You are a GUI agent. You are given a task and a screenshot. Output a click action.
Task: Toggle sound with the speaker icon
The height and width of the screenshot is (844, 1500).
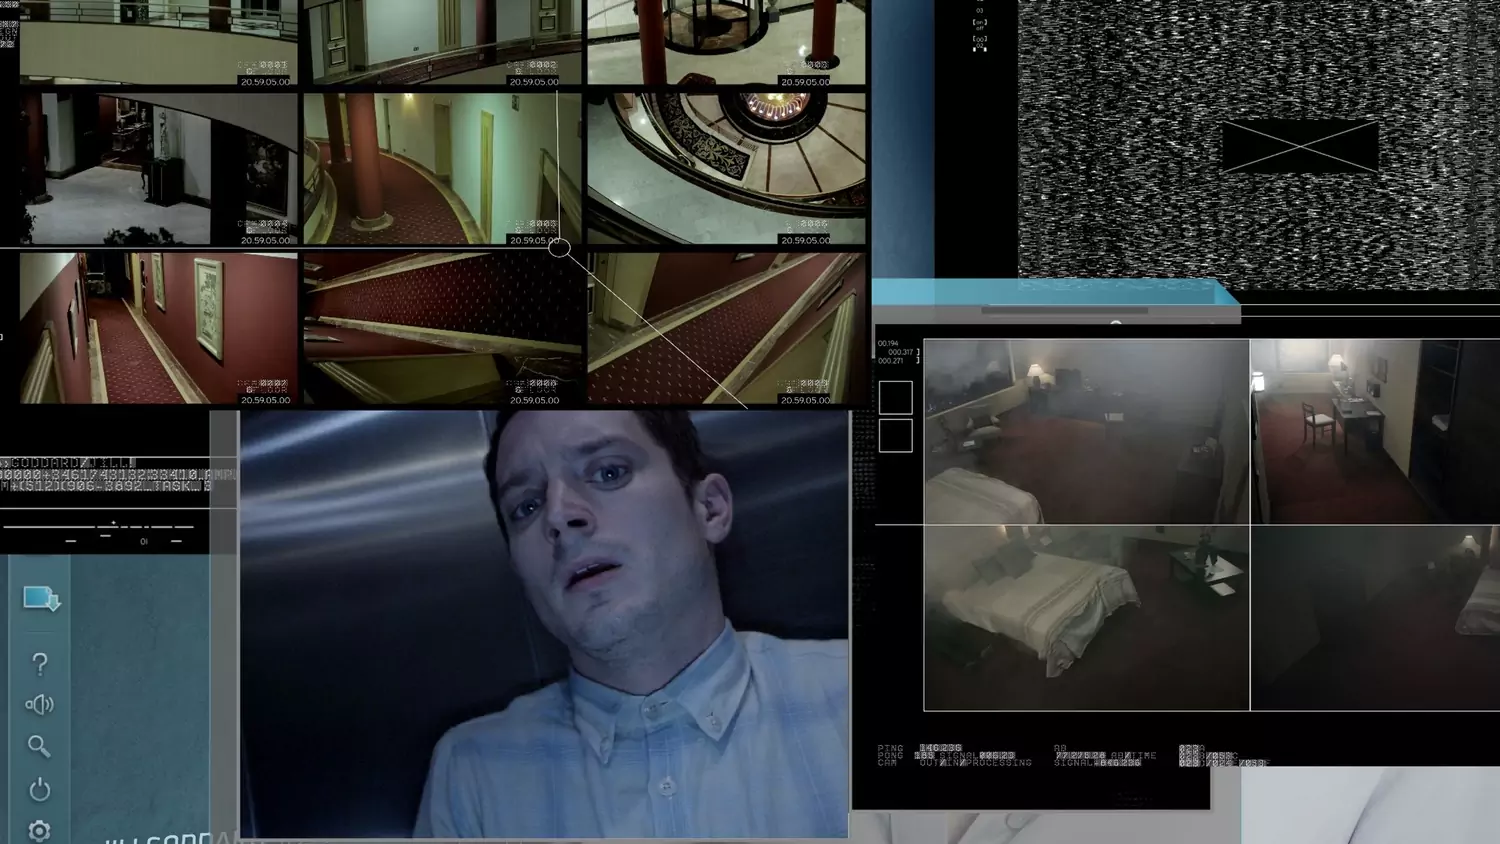pyautogui.click(x=39, y=705)
